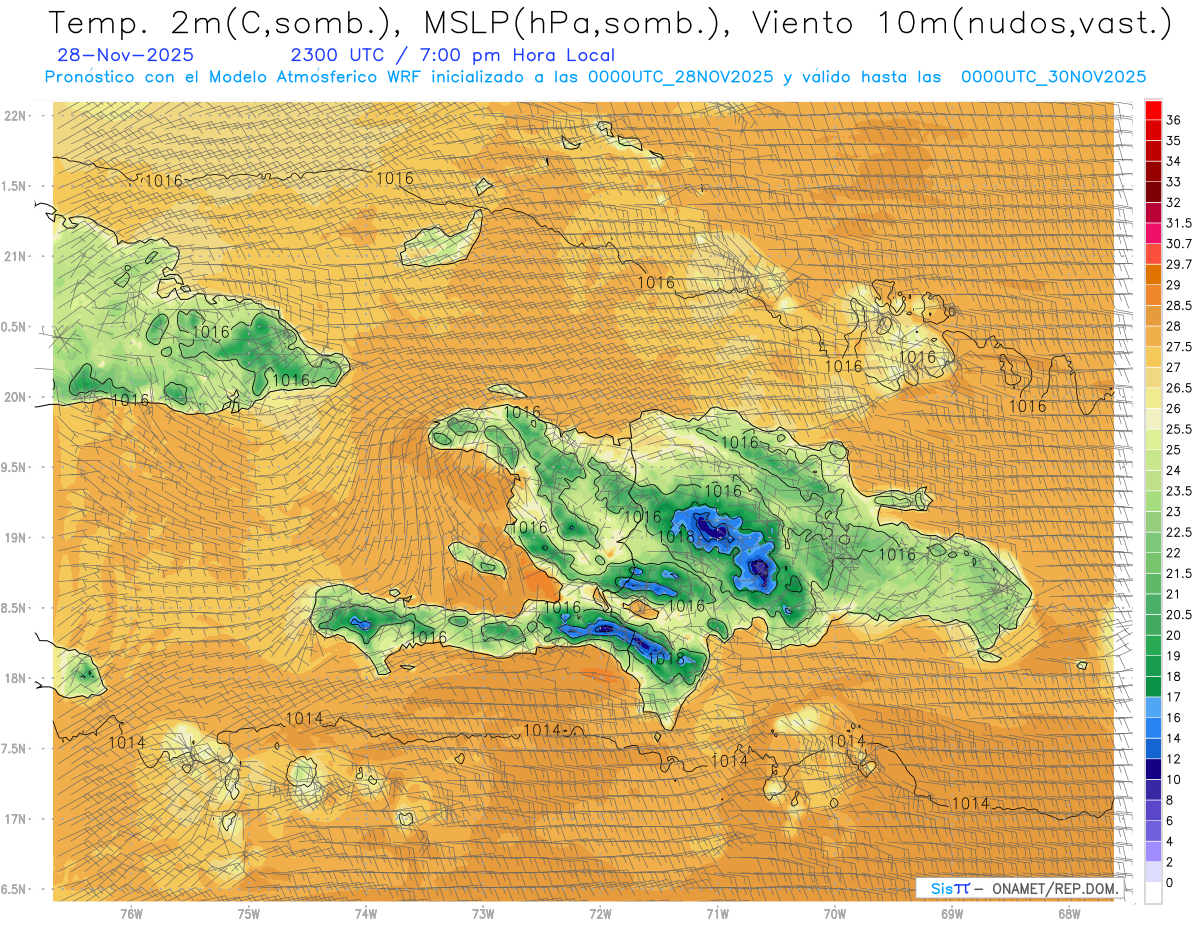Click the '69W' longitude axis label
Screen dimensions: 1200x927
tap(952, 915)
